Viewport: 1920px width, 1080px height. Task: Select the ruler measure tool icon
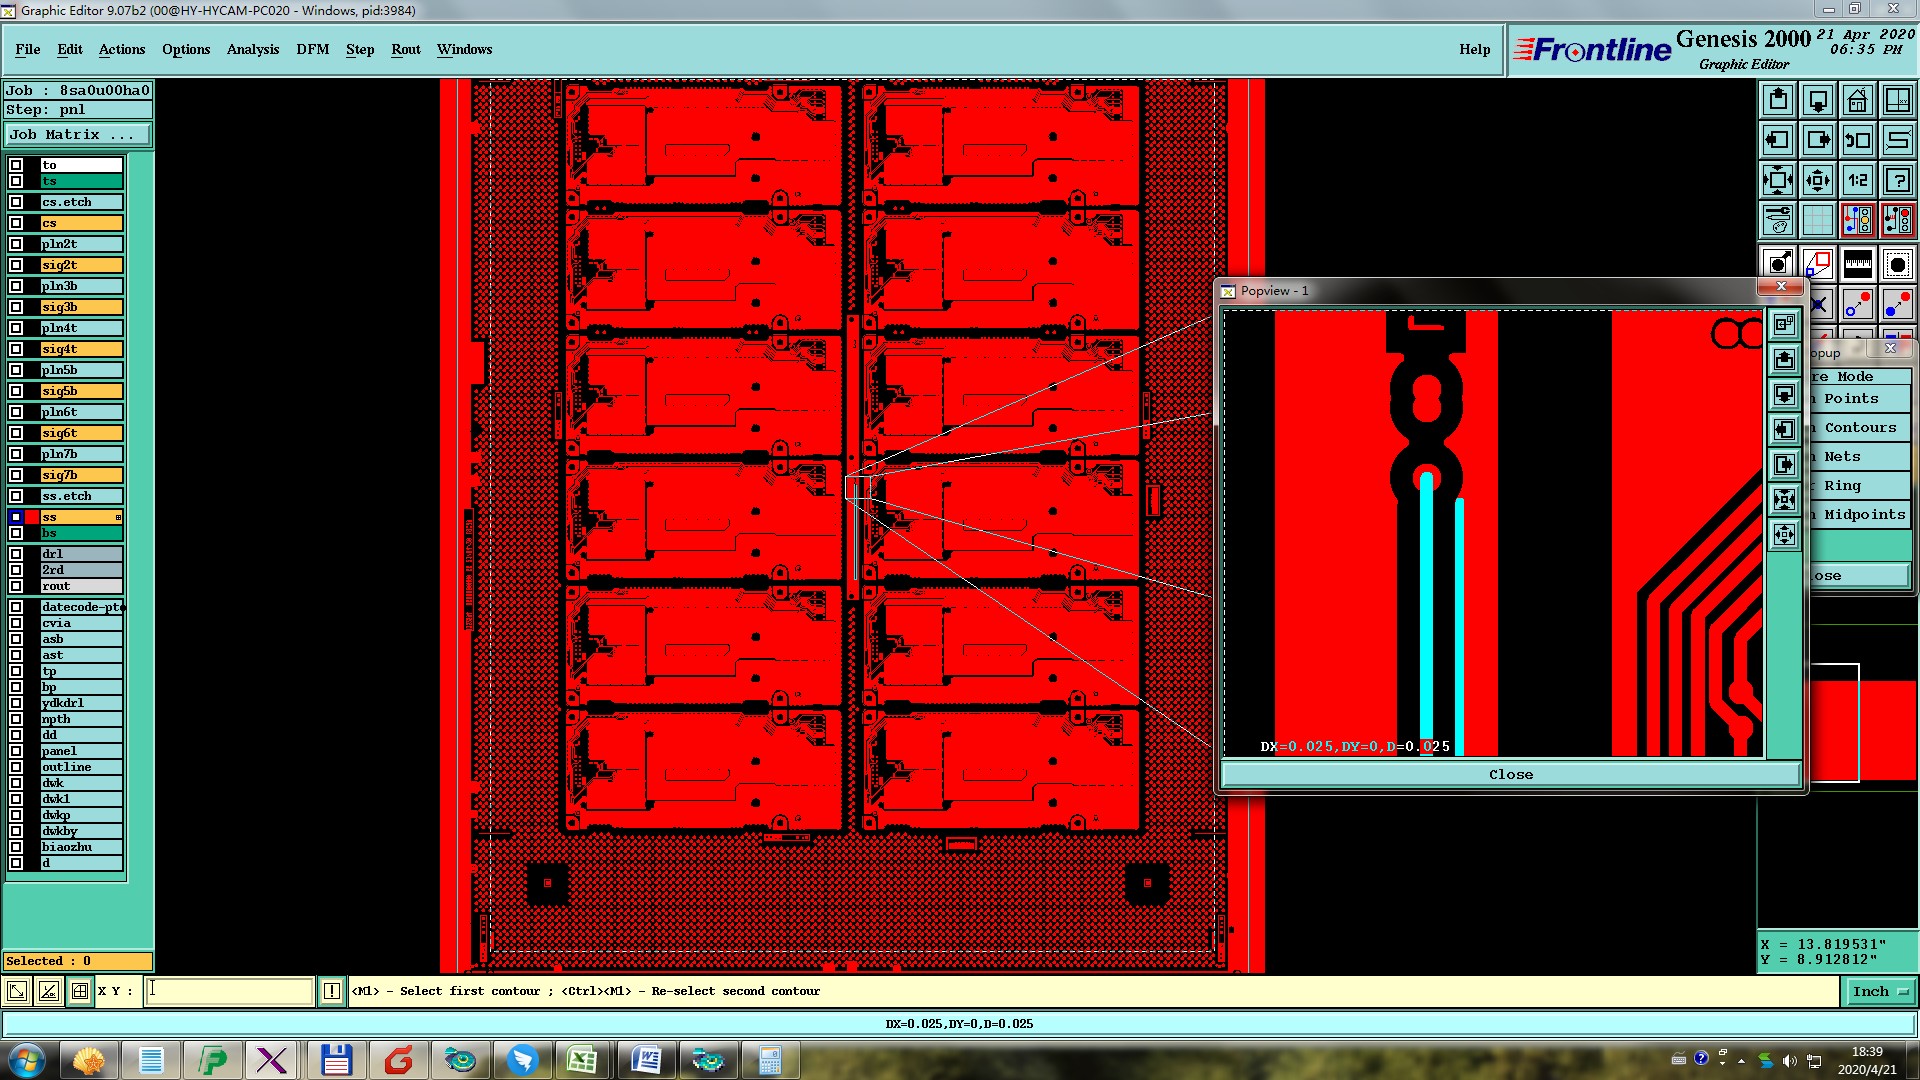point(1857,264)
